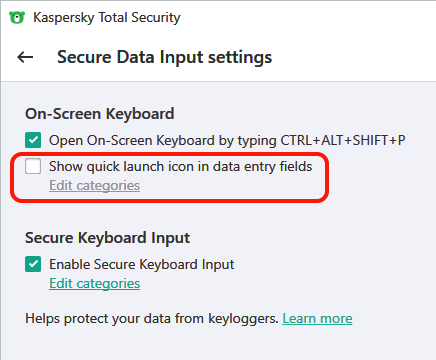Click empty panel area below the Learn more line
This screenshot has height=360, width=436.
[x=217, y=345]
